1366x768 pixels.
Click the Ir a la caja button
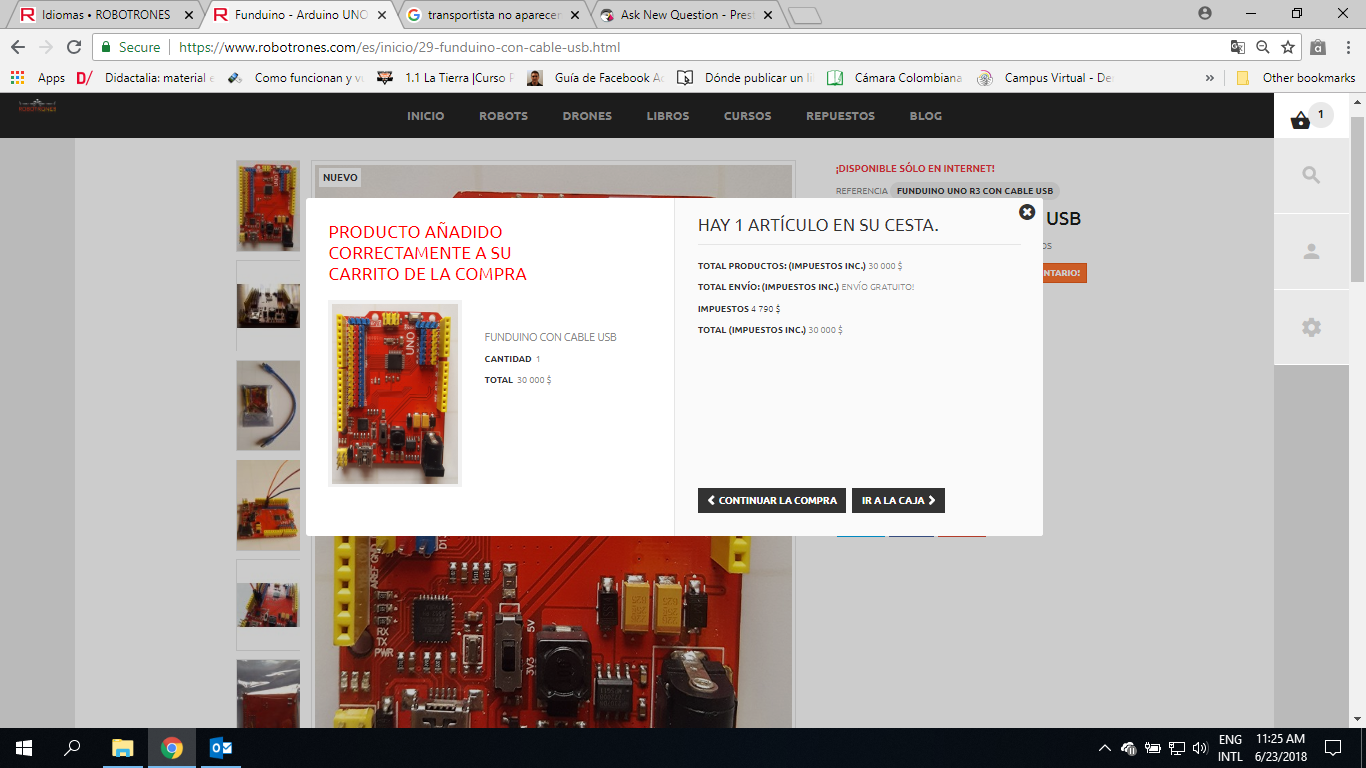point(898,500)
